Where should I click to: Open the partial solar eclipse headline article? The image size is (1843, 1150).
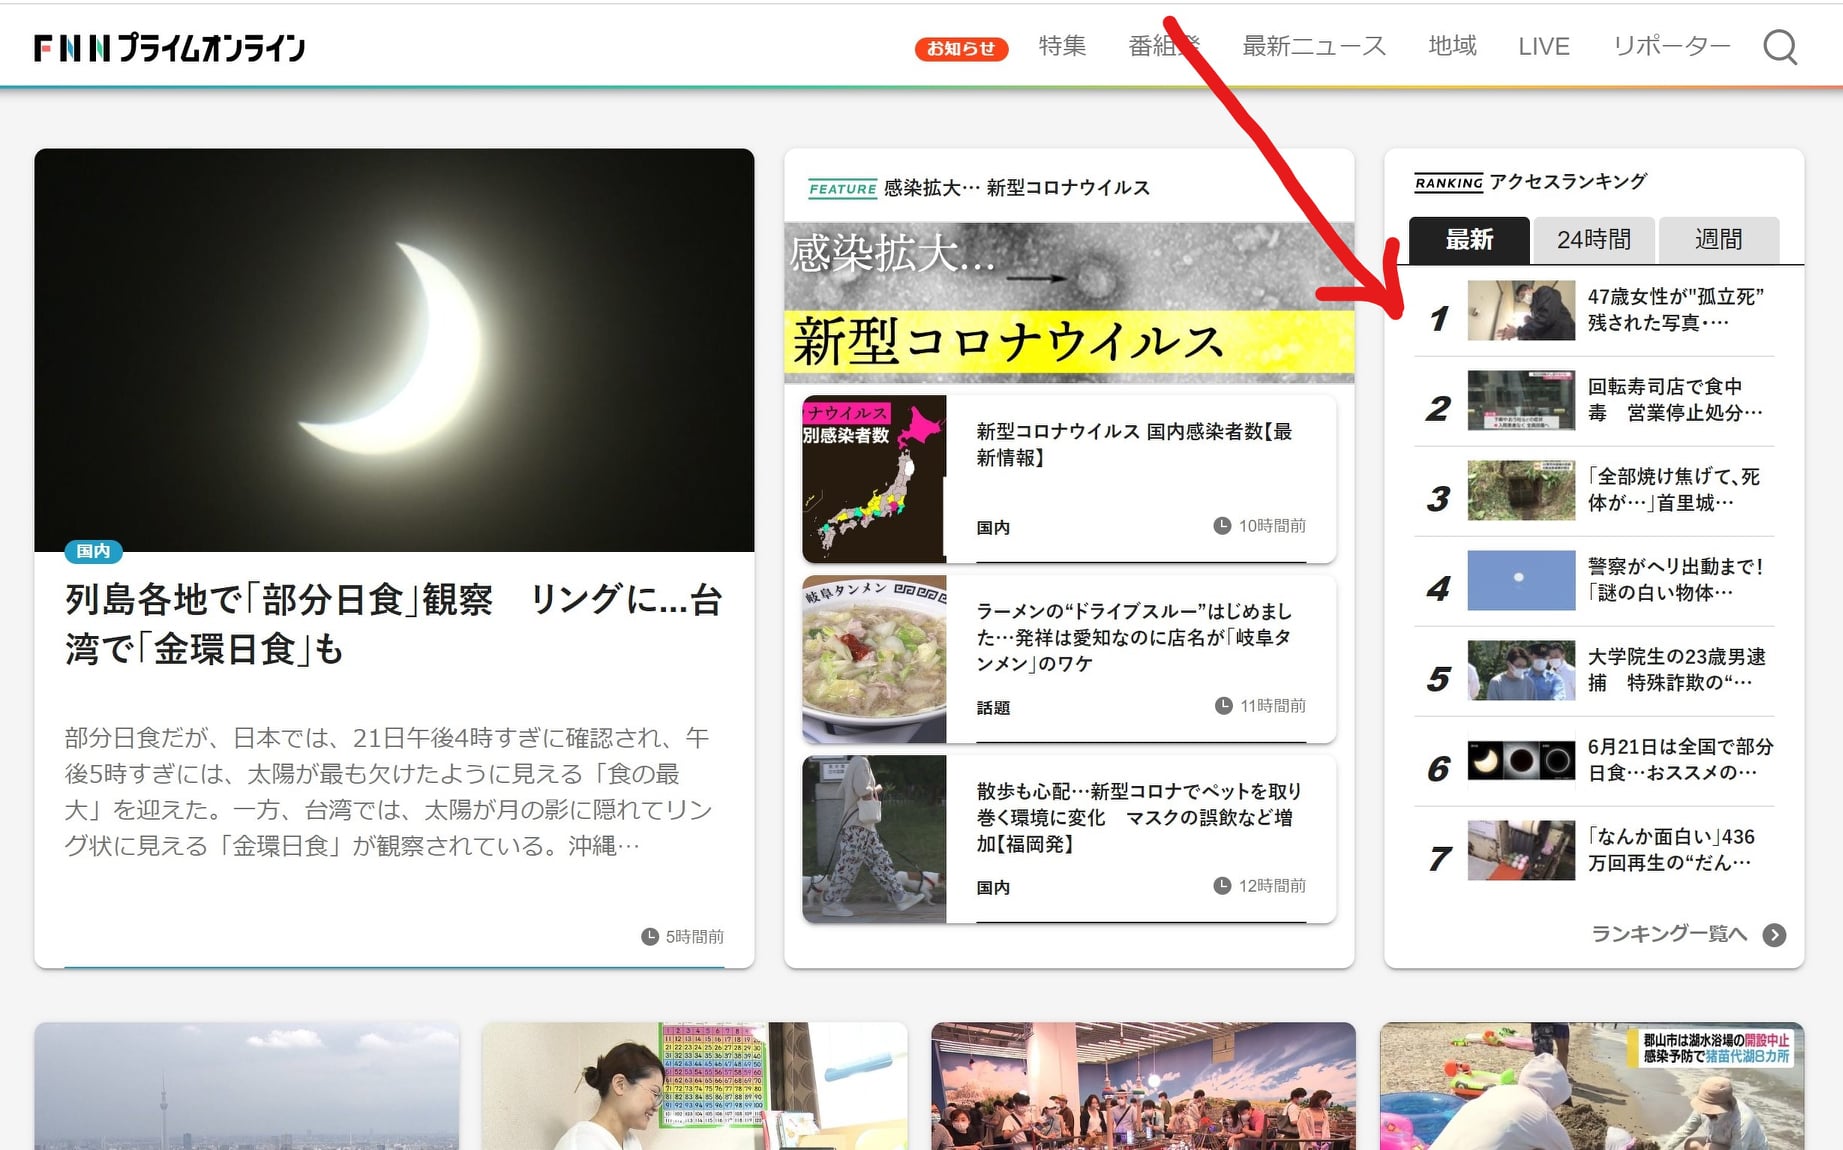(393, 624)
